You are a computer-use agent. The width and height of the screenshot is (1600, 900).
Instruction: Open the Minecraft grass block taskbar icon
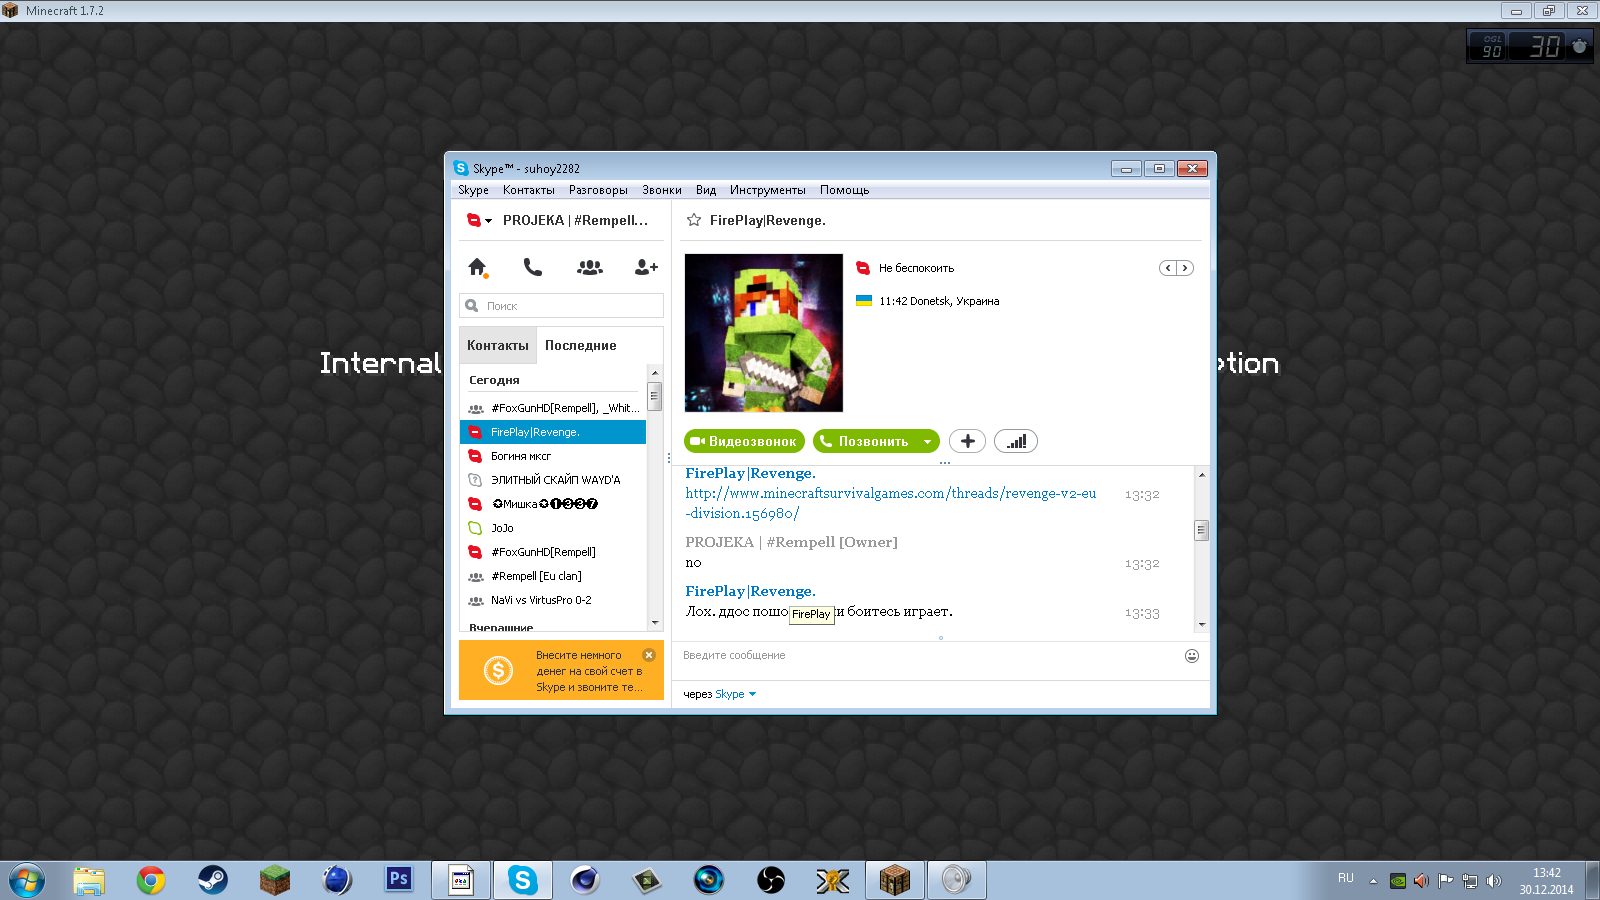pos(275,881)
